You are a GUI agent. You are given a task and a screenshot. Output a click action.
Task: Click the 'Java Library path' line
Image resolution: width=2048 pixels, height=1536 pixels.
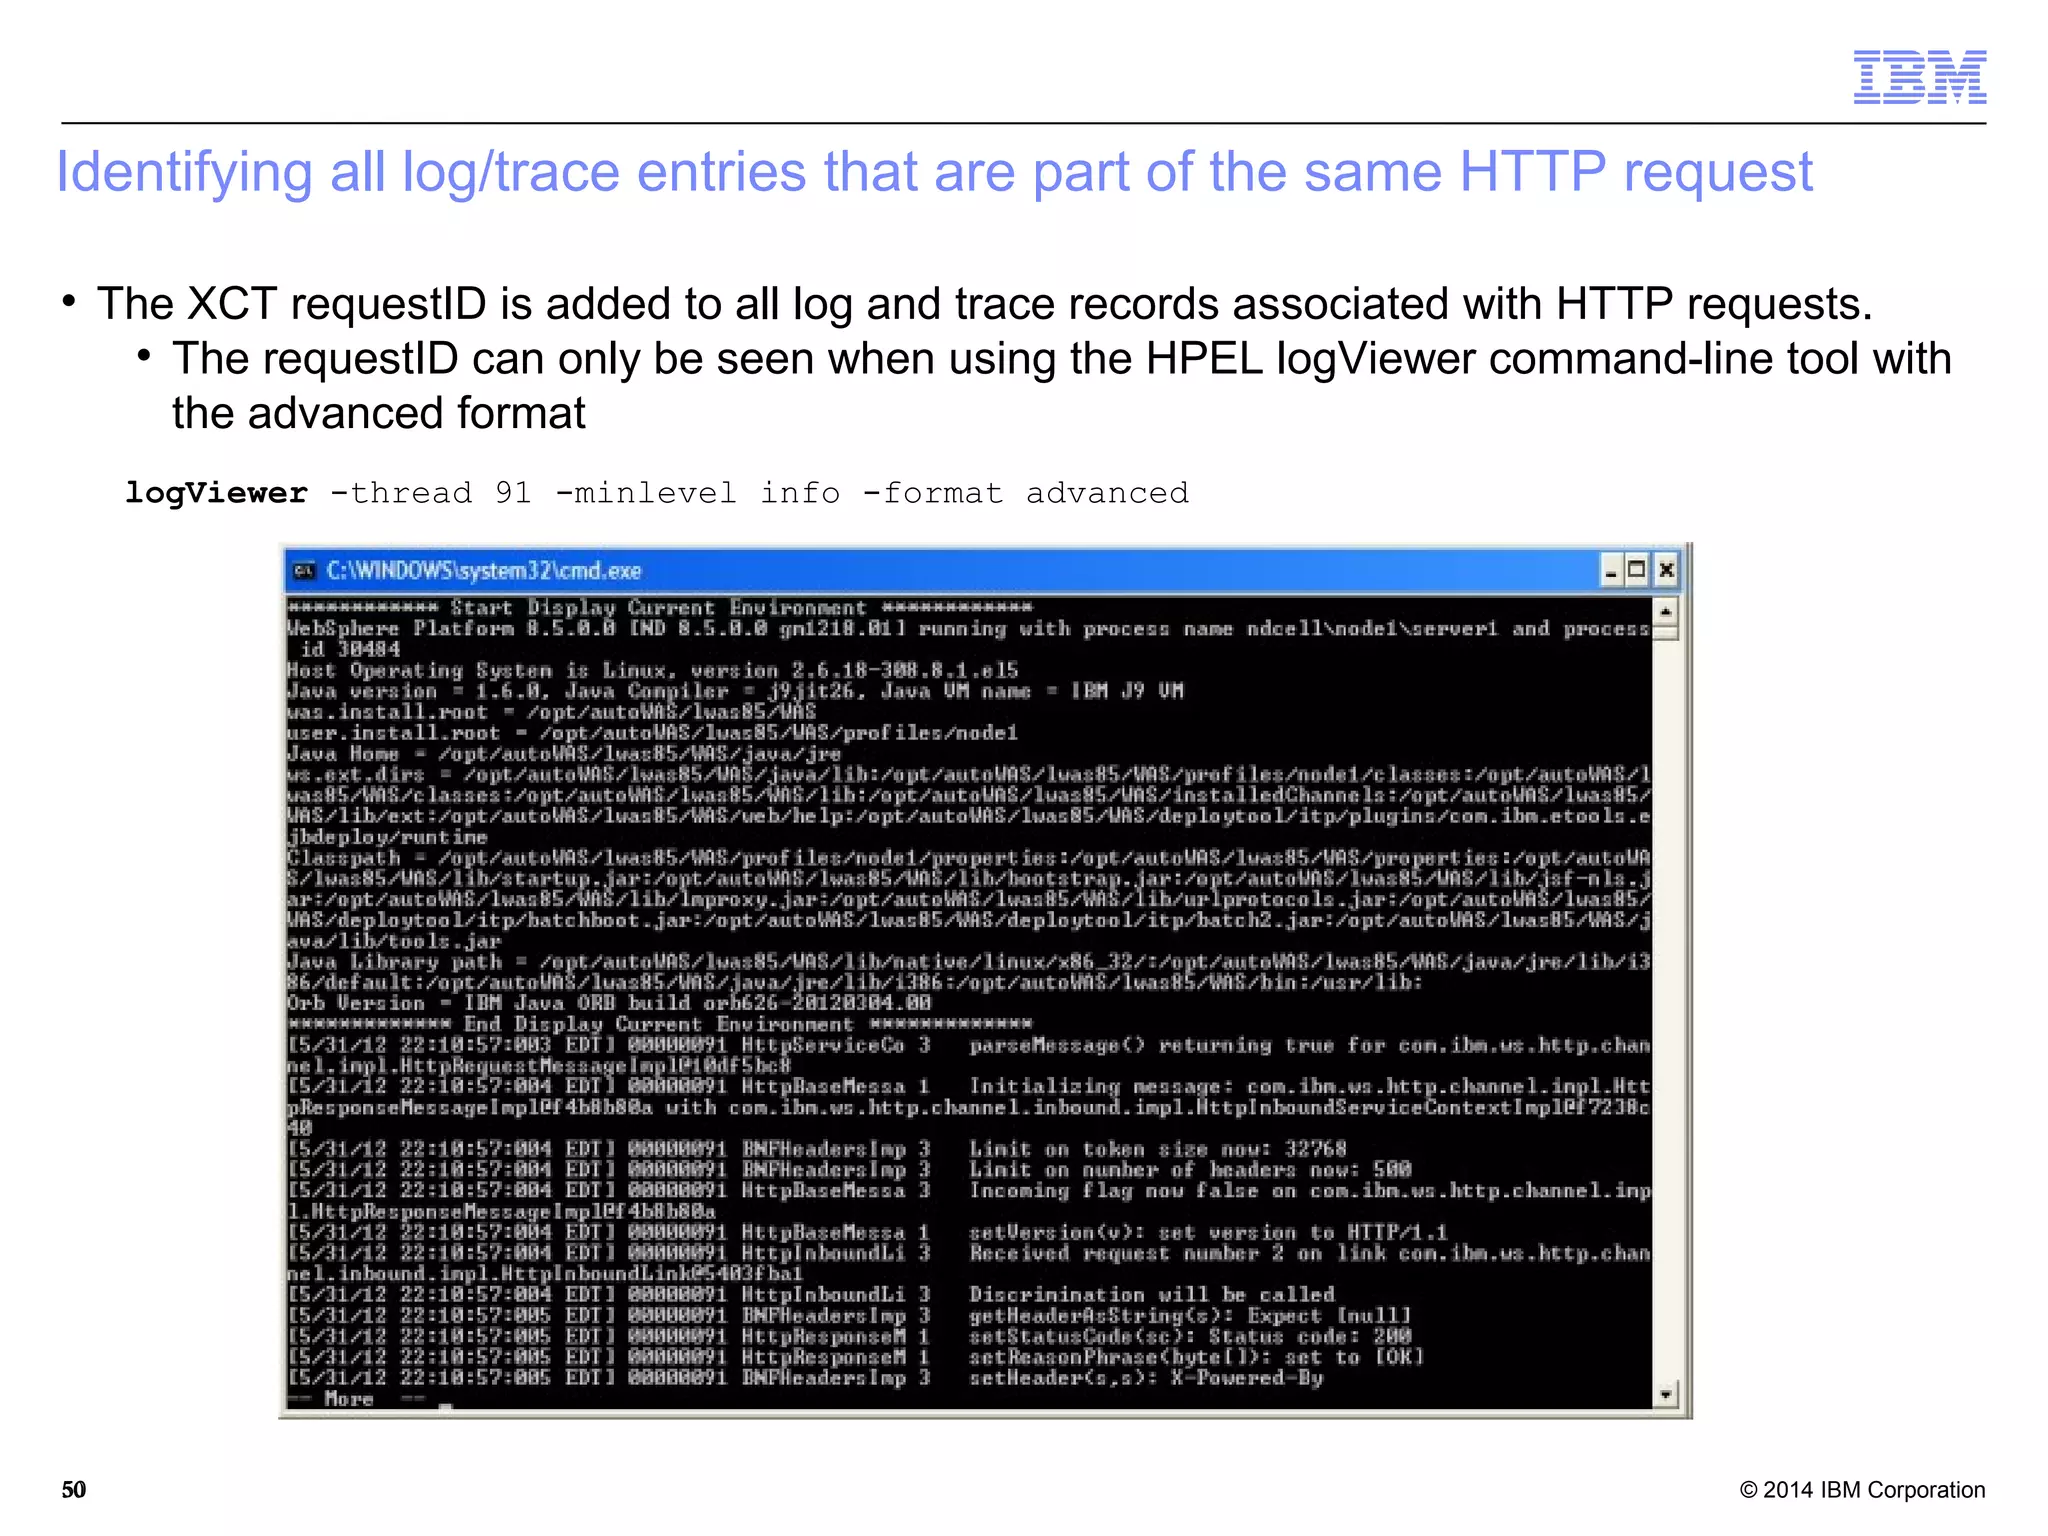pyautogui.click(x=968, y=972)
